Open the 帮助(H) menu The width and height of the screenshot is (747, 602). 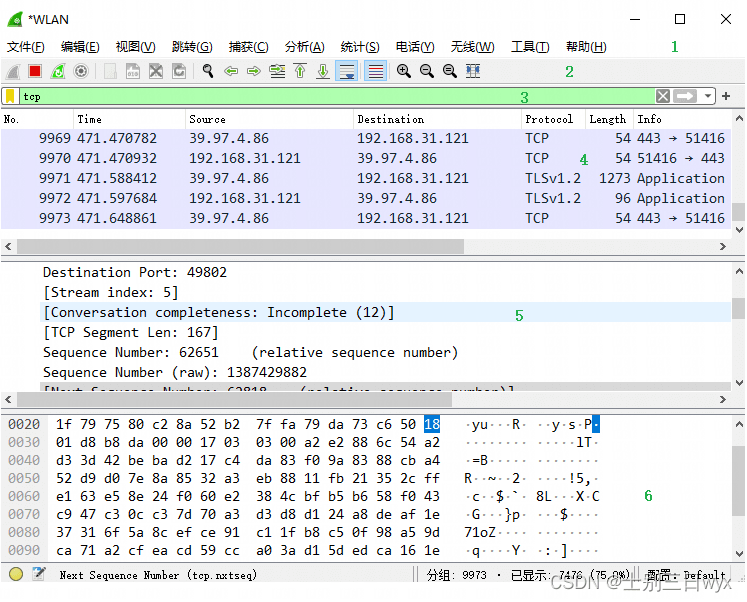click(586, 47)
